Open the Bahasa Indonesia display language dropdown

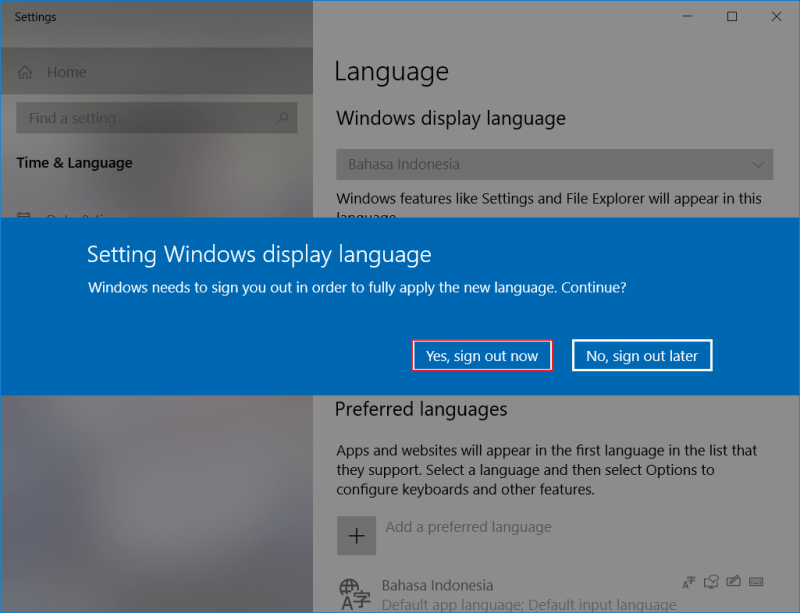(555, 164)
